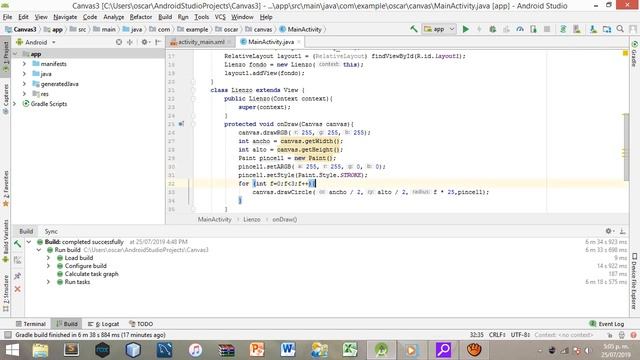The width and height of the screenshot is (640, 360).
Task: Open File Explorer from taskbar
Action: pos(40,350)
